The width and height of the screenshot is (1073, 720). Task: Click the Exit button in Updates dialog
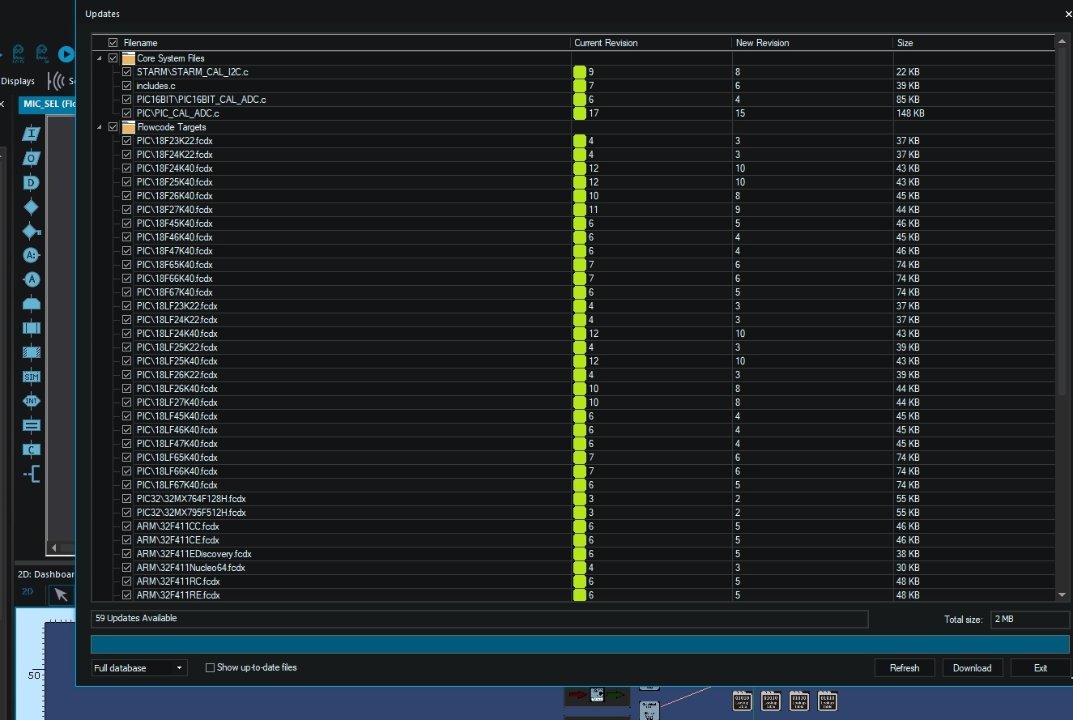coord(1040,668)
